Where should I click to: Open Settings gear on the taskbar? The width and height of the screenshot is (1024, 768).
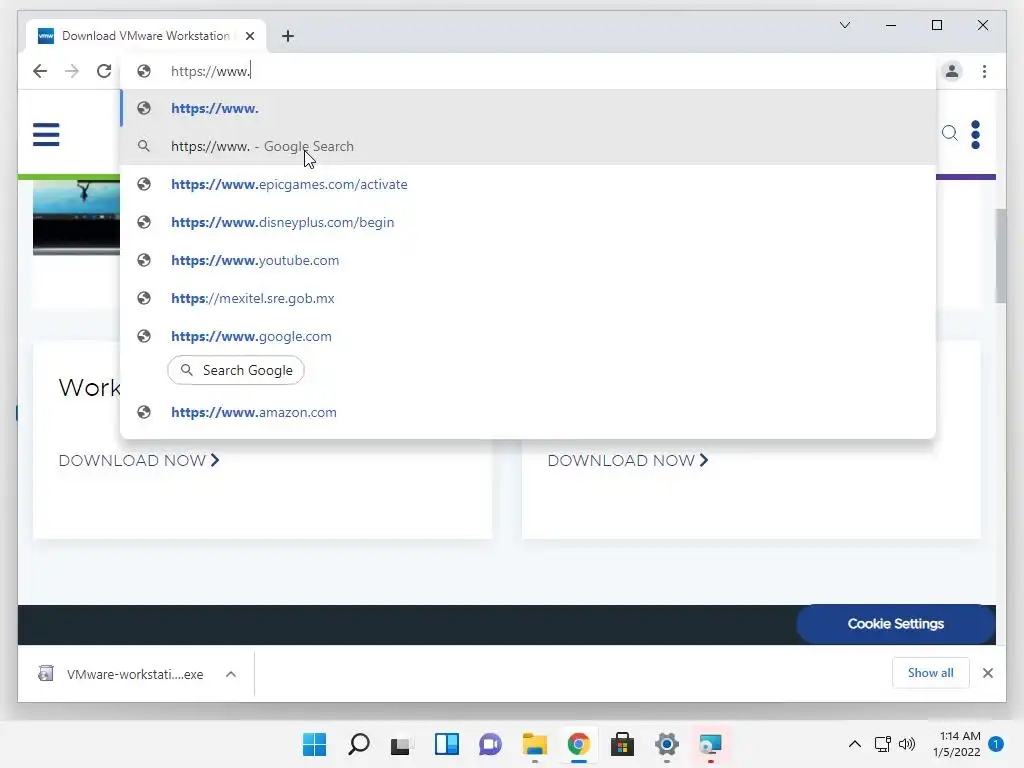click(667, 744)
